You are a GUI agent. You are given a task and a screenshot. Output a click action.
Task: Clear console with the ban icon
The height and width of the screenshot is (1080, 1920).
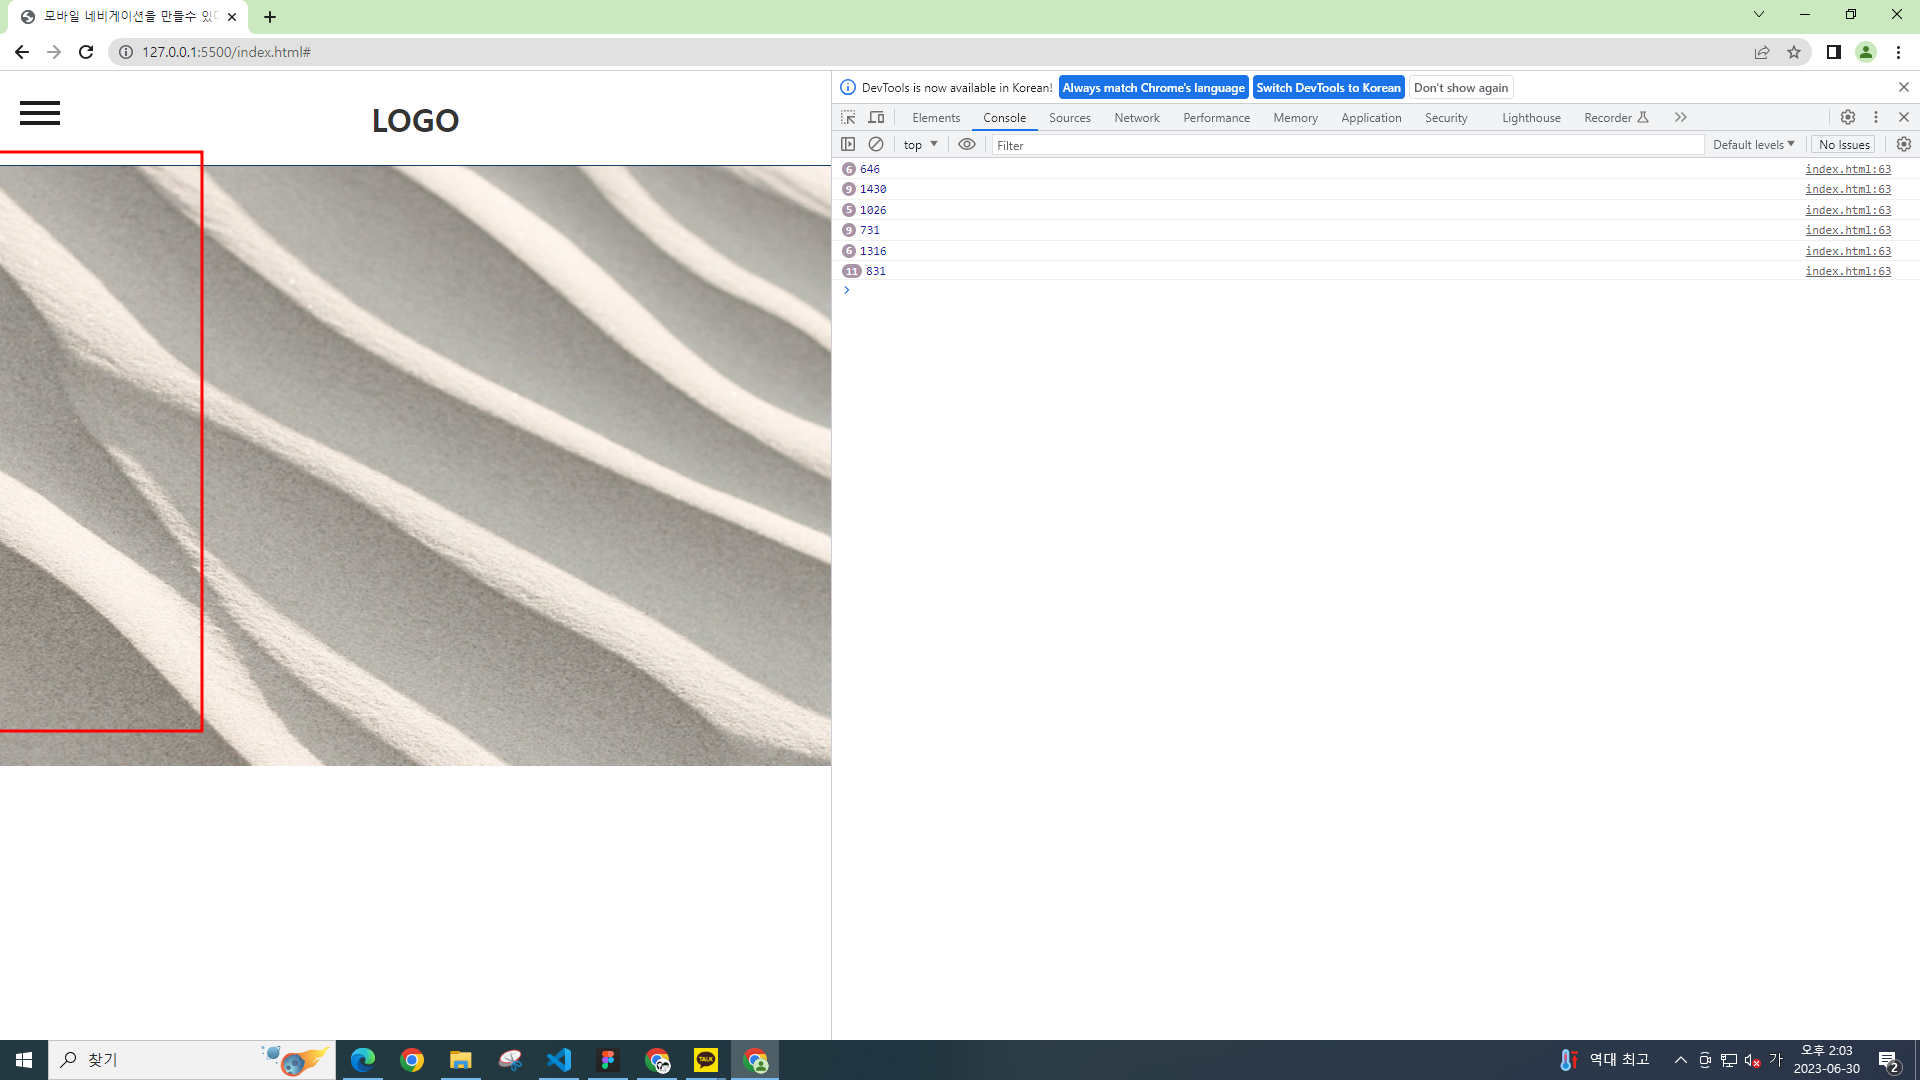(876, 144)
